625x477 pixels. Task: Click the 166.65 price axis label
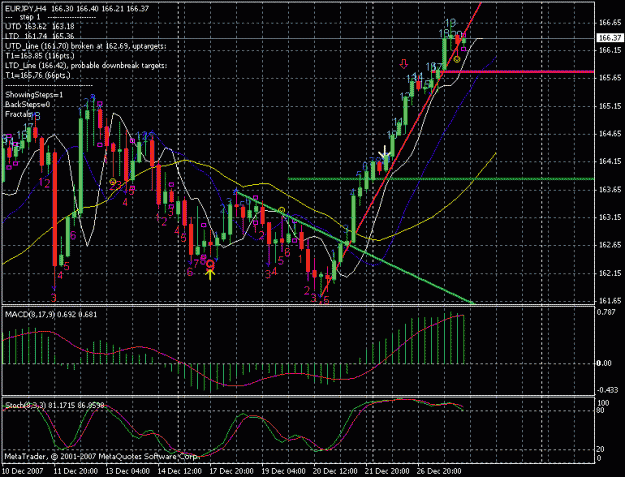tap(610, 23)
